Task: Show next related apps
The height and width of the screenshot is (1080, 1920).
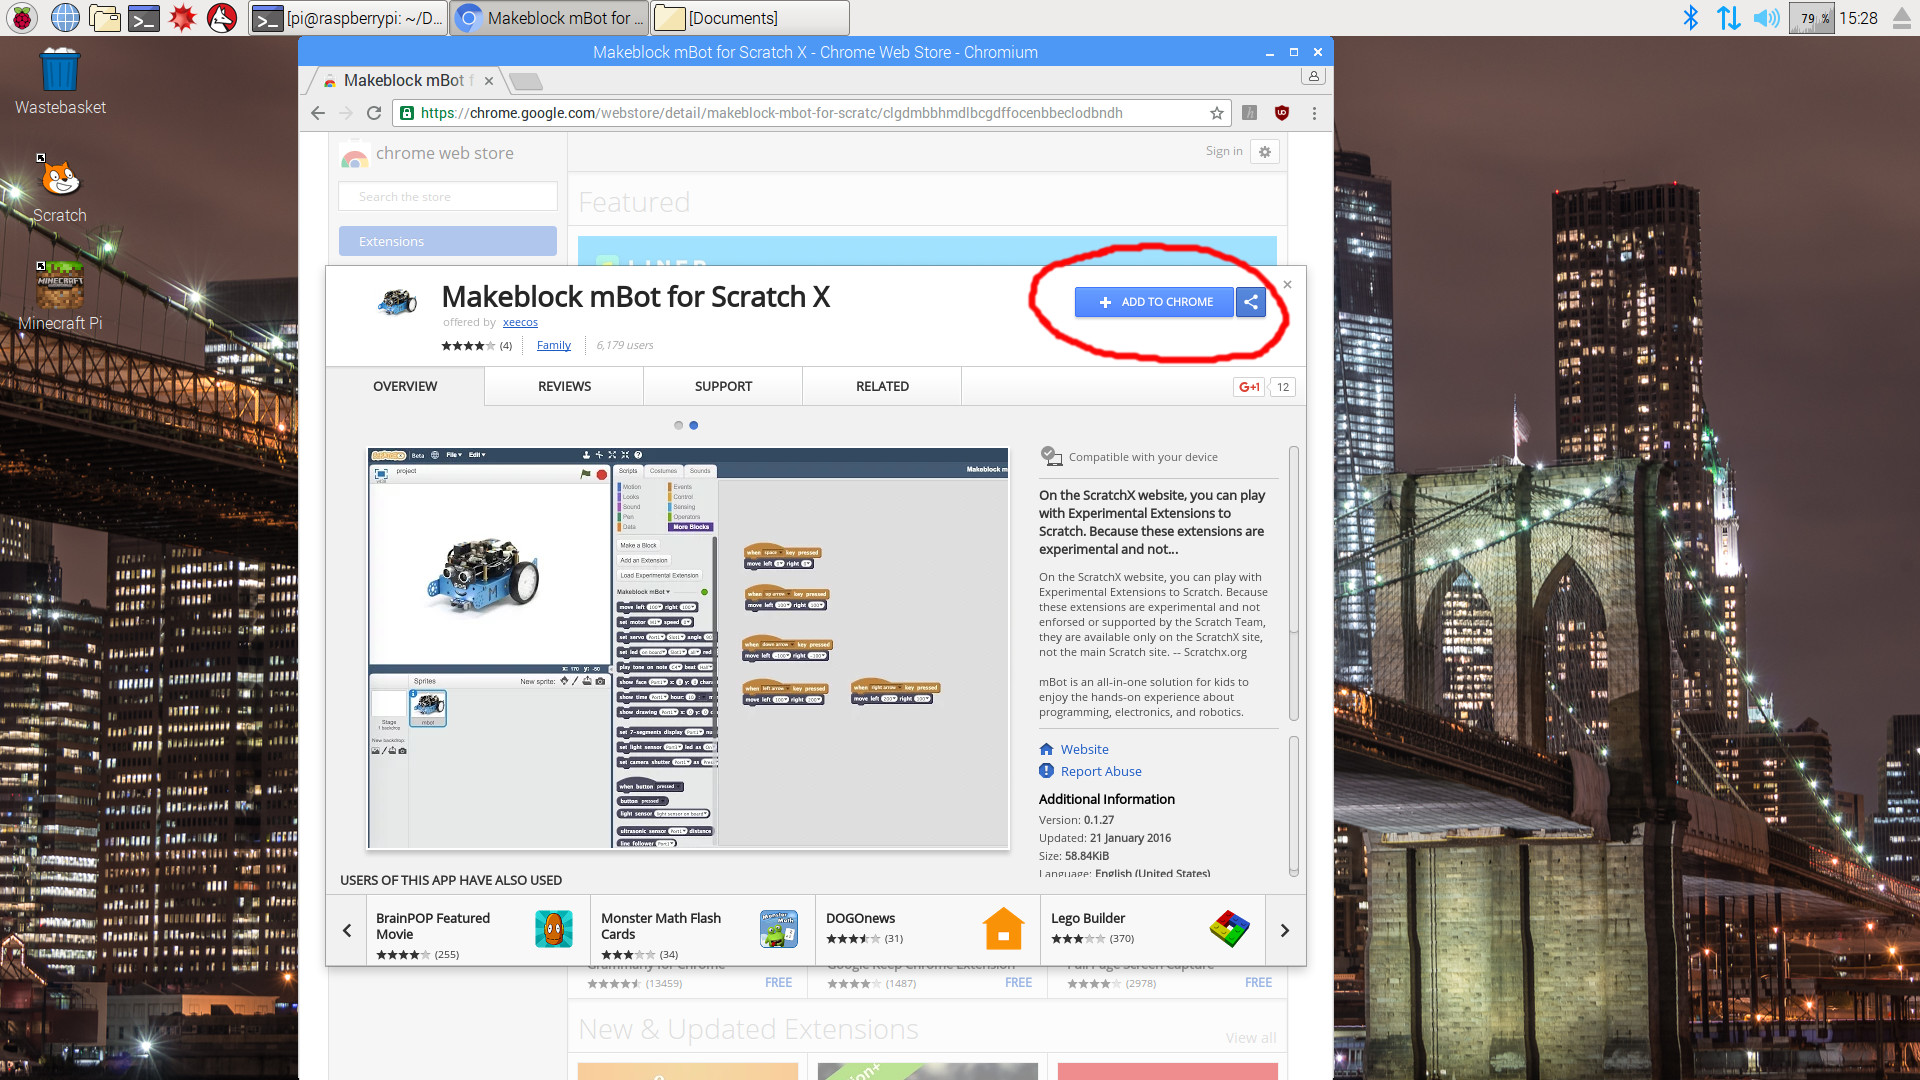Action: click(1285, 930)
